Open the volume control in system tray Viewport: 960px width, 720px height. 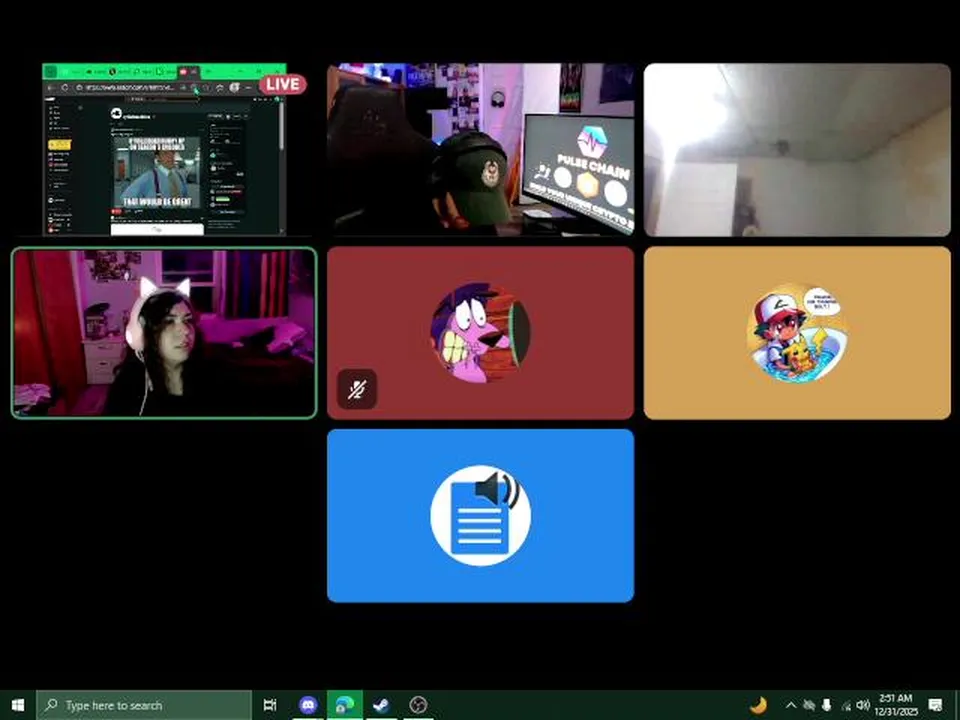click(x=863, y=705)
